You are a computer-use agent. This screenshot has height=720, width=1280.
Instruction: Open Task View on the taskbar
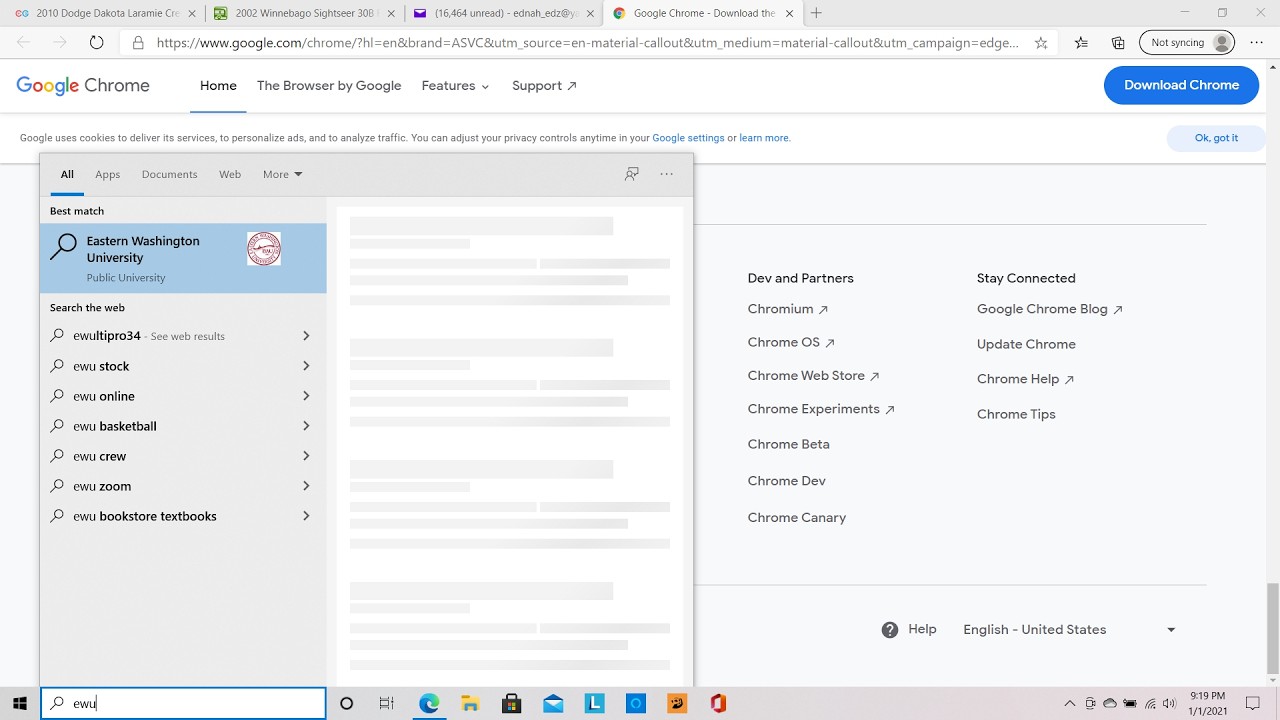[x=387, y=703]
